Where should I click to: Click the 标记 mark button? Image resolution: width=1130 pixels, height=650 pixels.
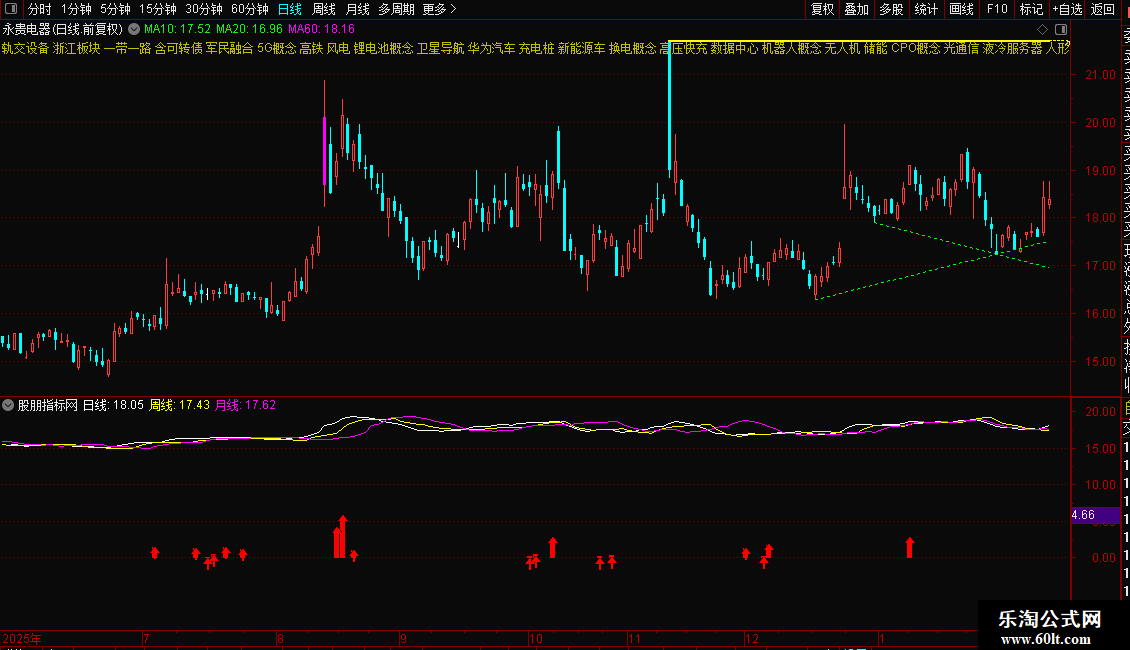click(1031, 9)
